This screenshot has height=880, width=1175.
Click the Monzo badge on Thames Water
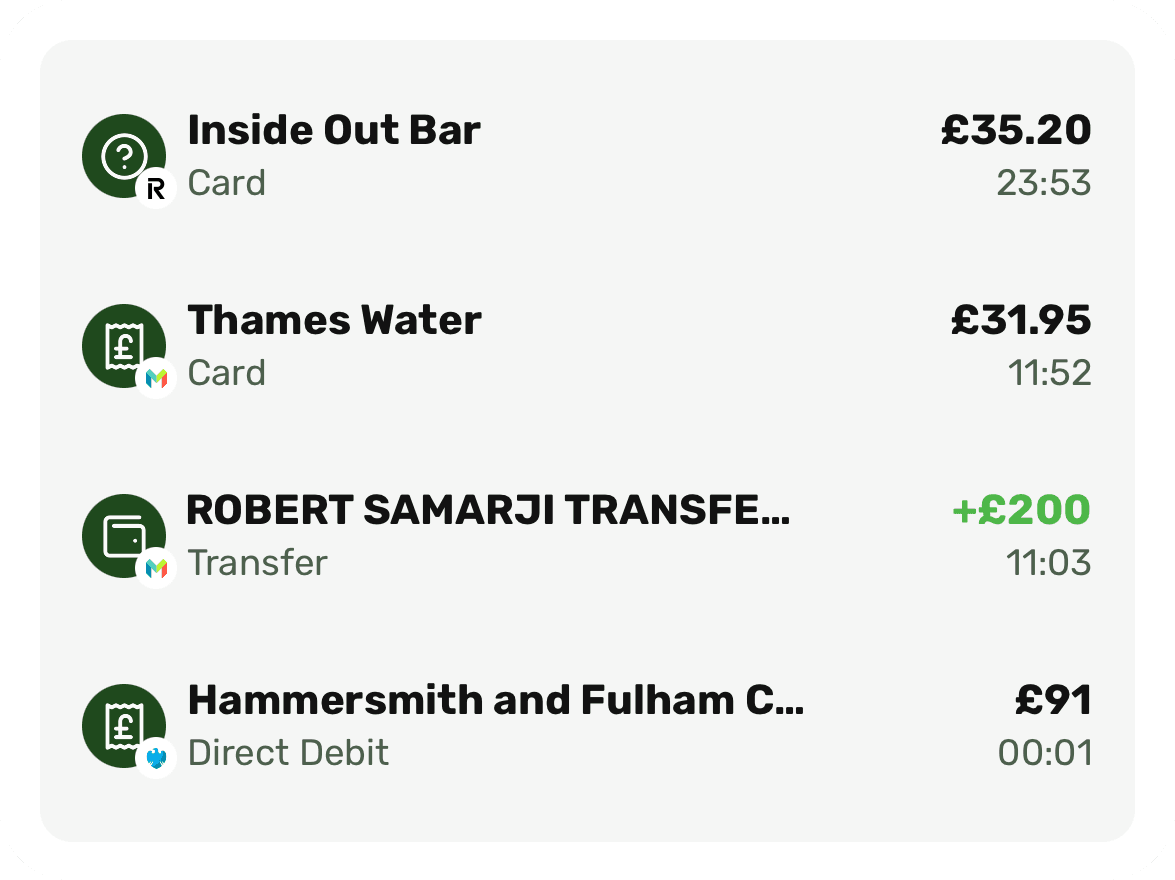tap(156, 378)
